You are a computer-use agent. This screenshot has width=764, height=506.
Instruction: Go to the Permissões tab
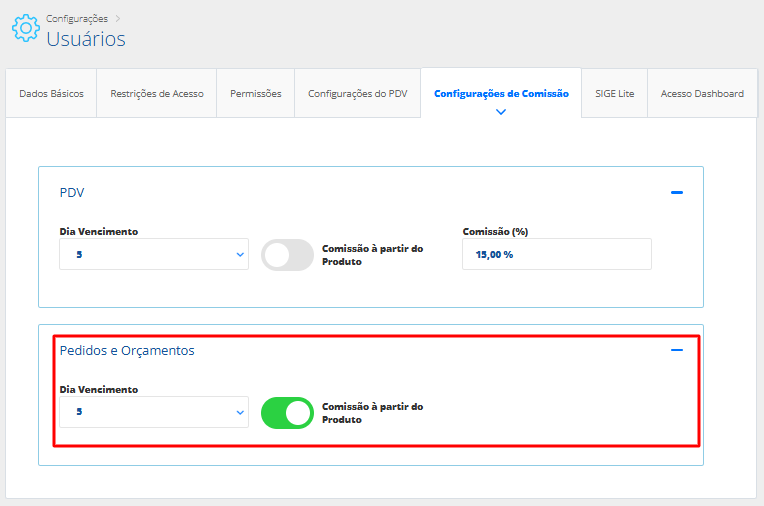pos(255,94)
